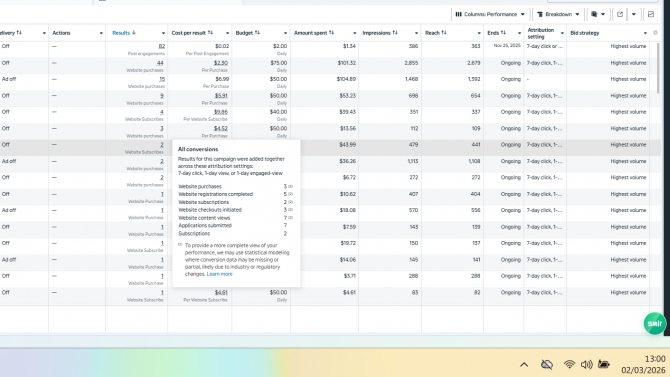Click the All conversions tooltip heading
Image resolution: width=670 pixels, height=377 pixels.
pos(198,149)
